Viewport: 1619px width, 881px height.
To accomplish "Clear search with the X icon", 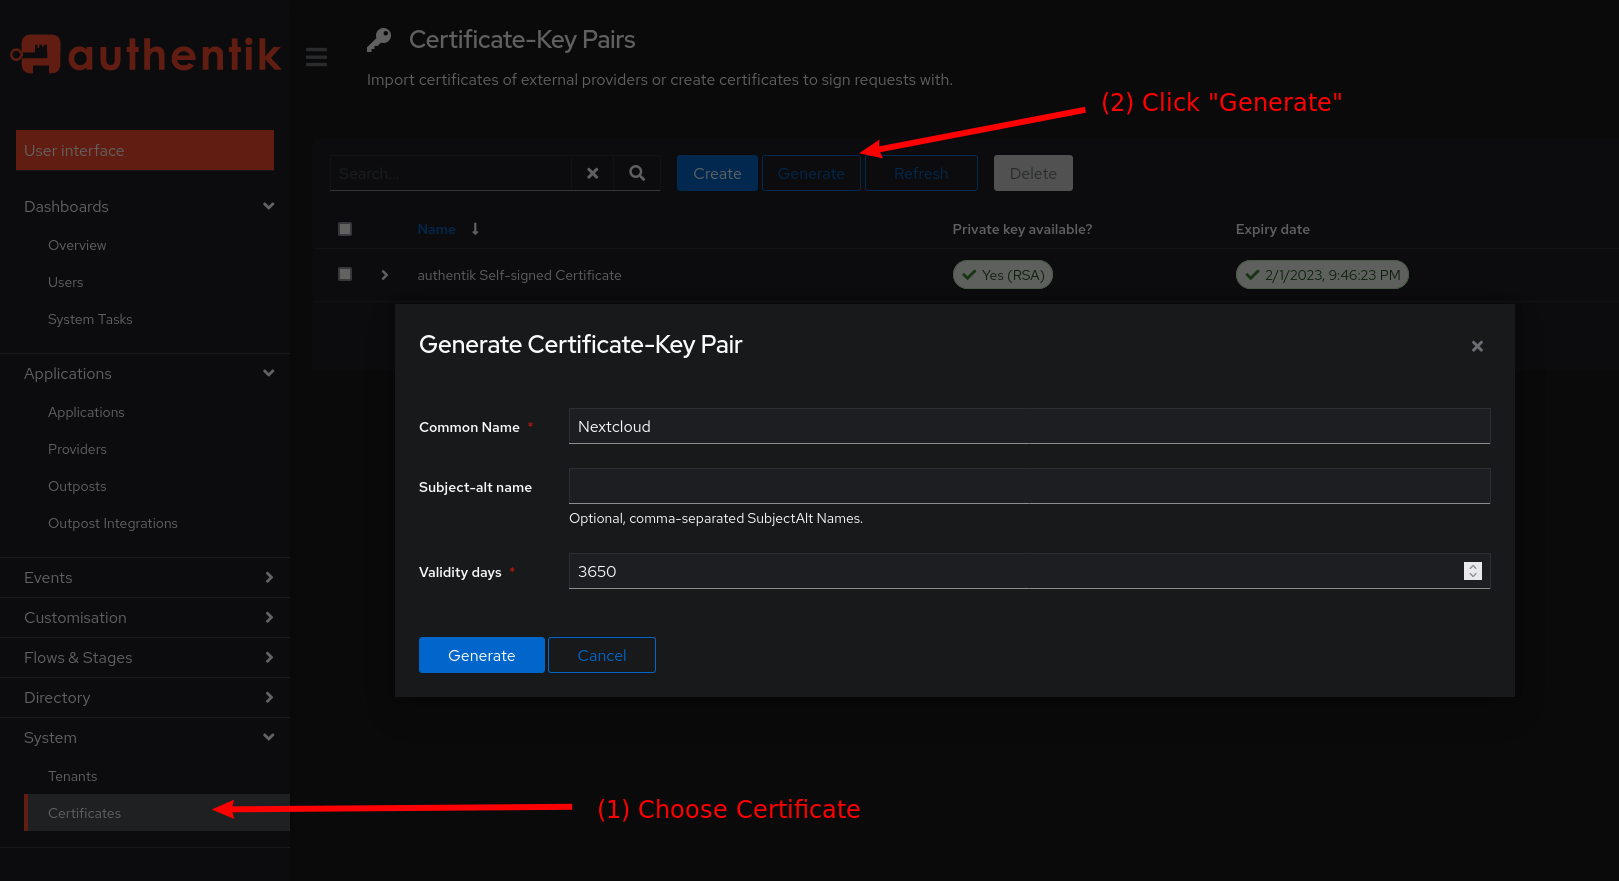I will pyautogui.click(x=593, y=173).
